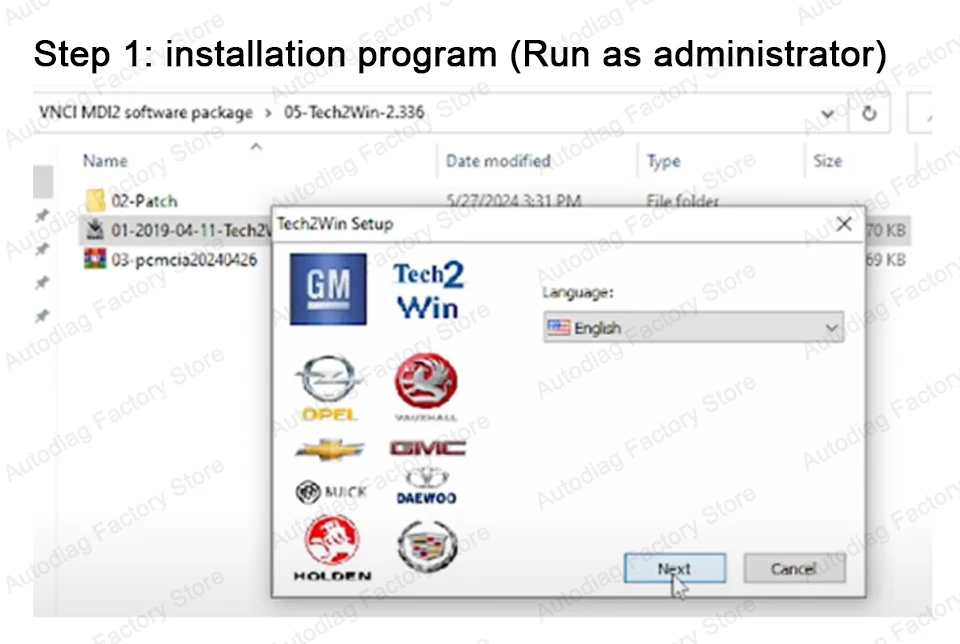Select the 02-Patch folder name
The width and height of the screenshot is (960, 644).
click(x=144, y=201)
